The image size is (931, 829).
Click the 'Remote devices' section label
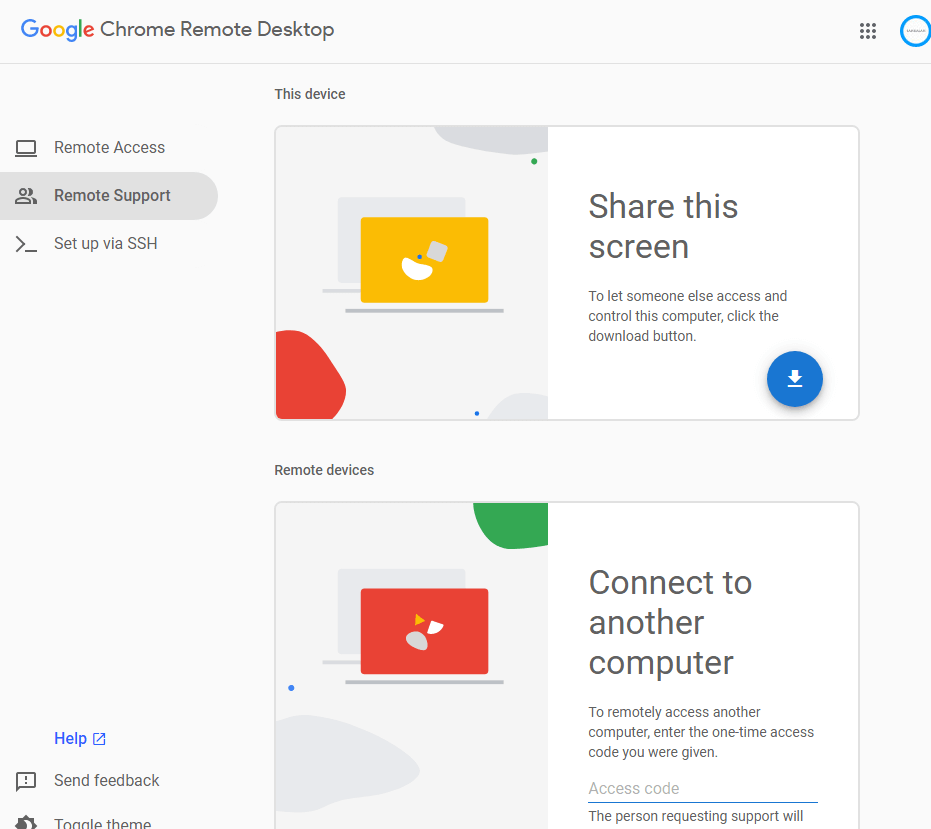pyautogui.click(x=324, y=470)
